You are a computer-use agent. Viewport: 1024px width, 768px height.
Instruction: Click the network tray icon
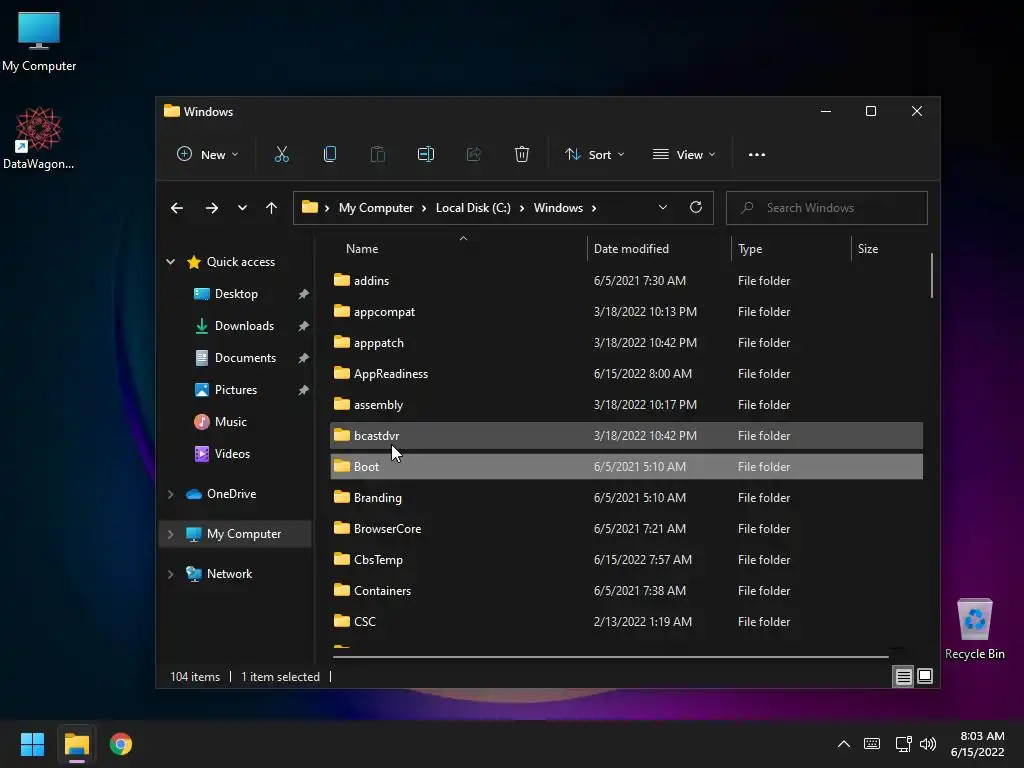(904, 744)
